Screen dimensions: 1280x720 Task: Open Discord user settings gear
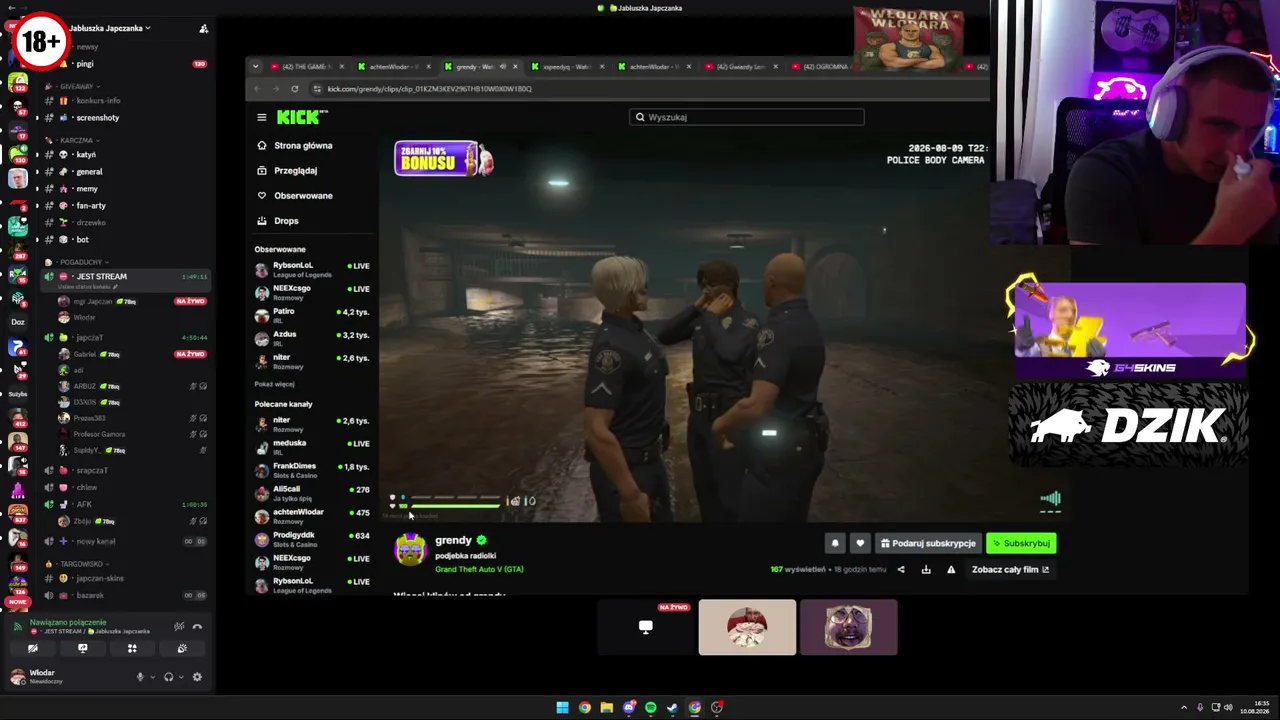click(x=197, y=677)
